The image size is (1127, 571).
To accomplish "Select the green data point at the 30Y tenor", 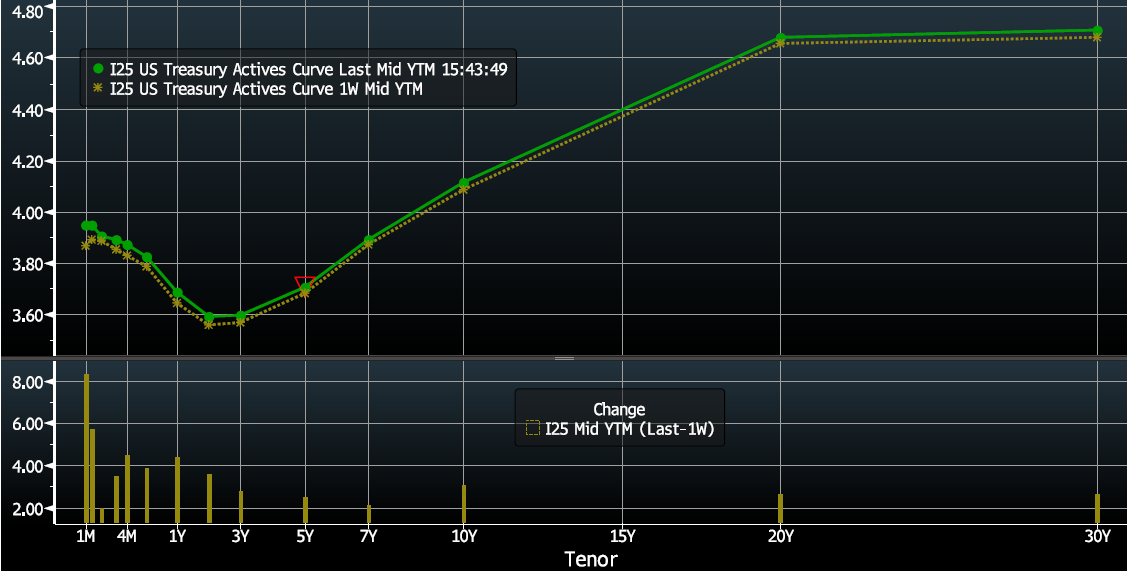I will (x=1098, y=31).
